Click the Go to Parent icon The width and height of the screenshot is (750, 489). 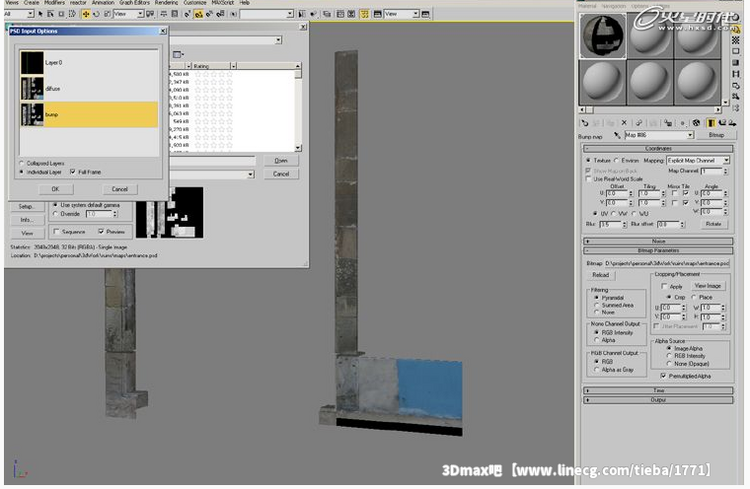[x=722, y=123]
